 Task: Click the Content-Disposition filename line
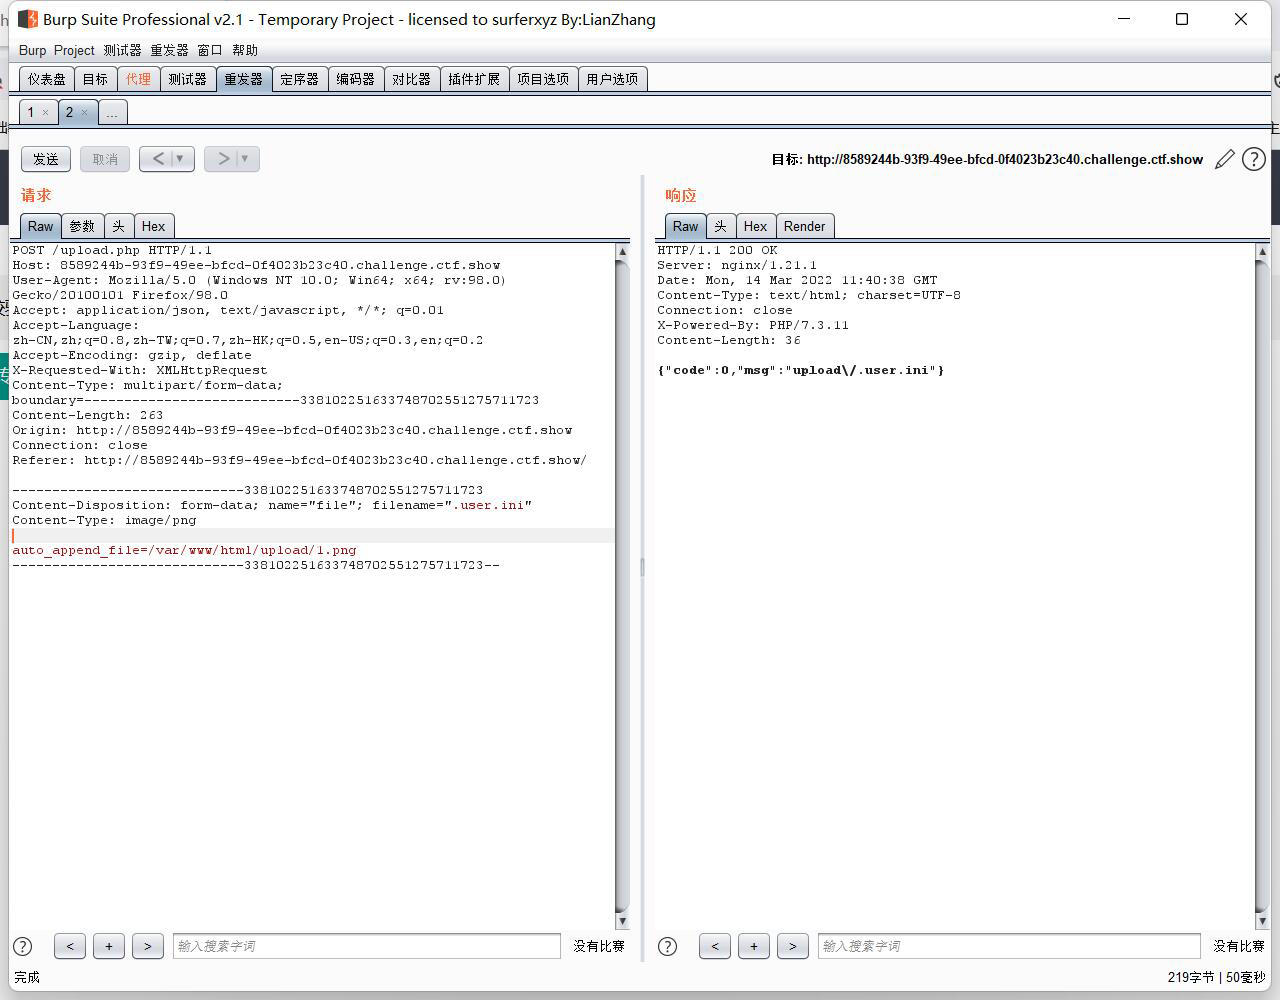(272, 505)
